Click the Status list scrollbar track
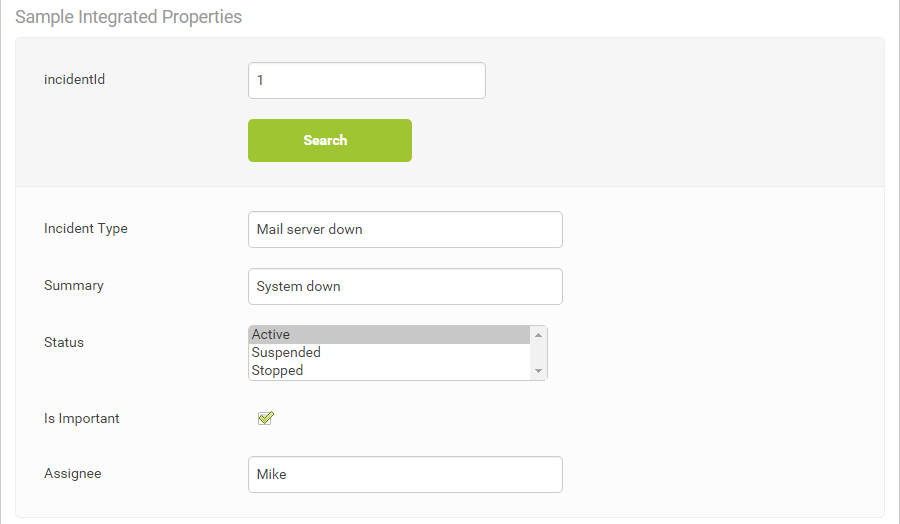Viewport: 900px width, 524px height. (x=538, y=353)
